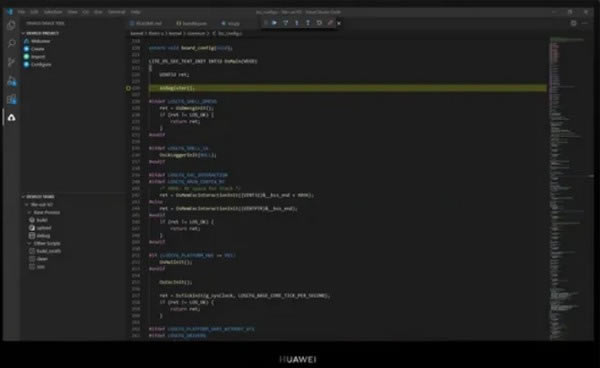The width and height of the screenshot is (600, 368).
Task: Open the Run menu
Action: pos(98,12)
